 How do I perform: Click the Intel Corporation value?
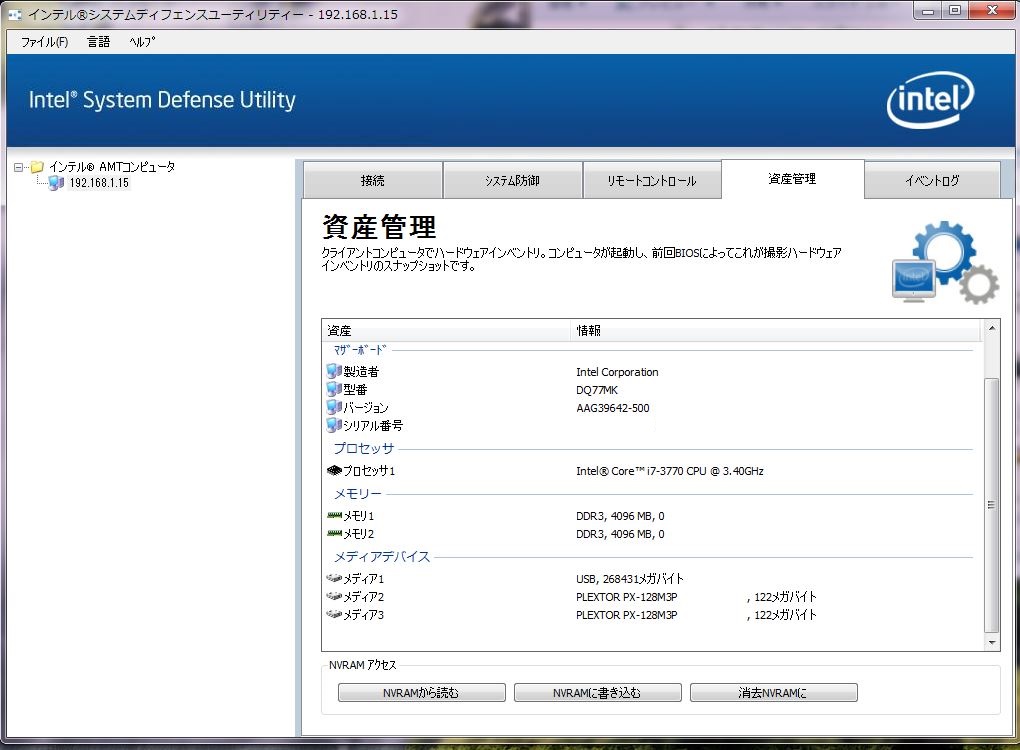point(617,372)
